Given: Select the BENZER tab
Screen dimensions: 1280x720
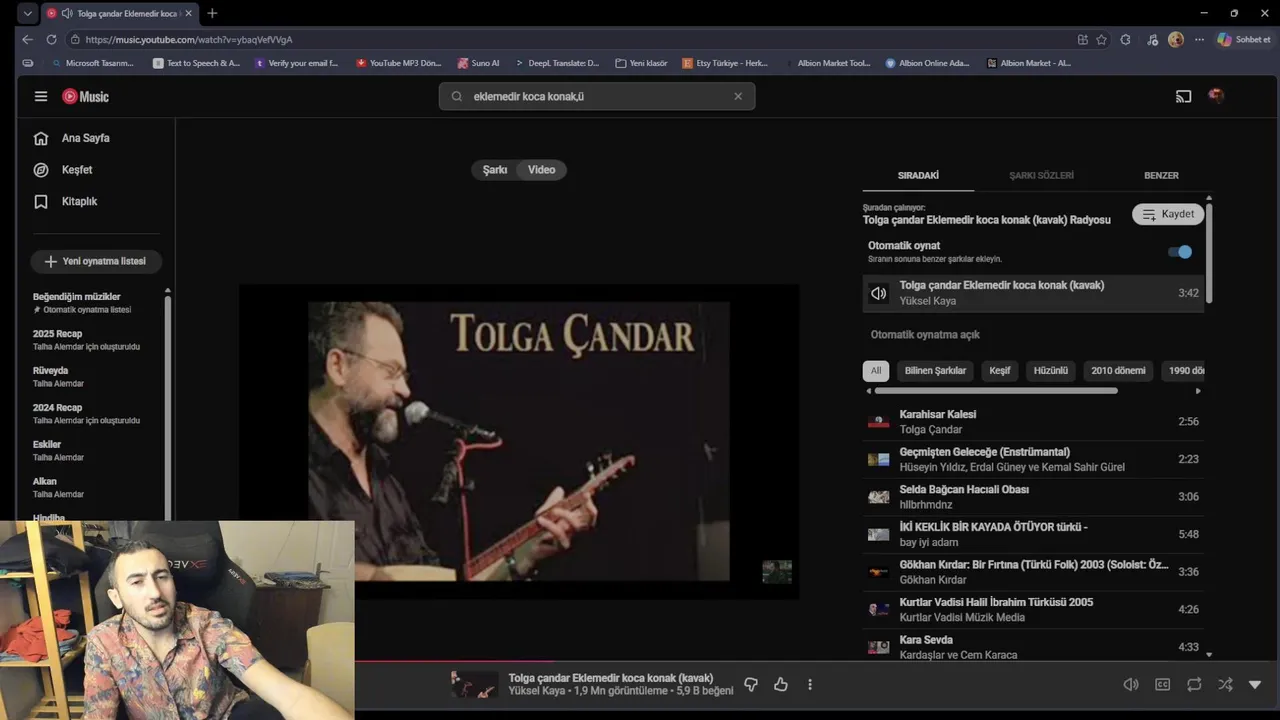Looking at the screenshot, I should (1161, 175).
